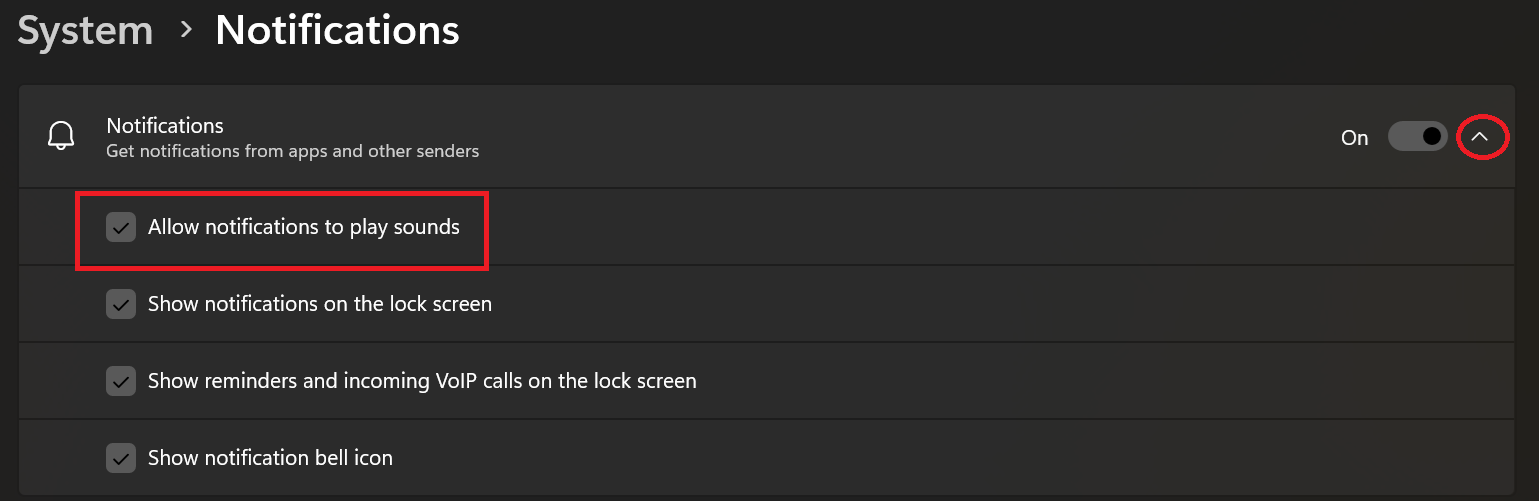
Task: Click the breadcrumb arrow after System
Action: tap(185, 30)
